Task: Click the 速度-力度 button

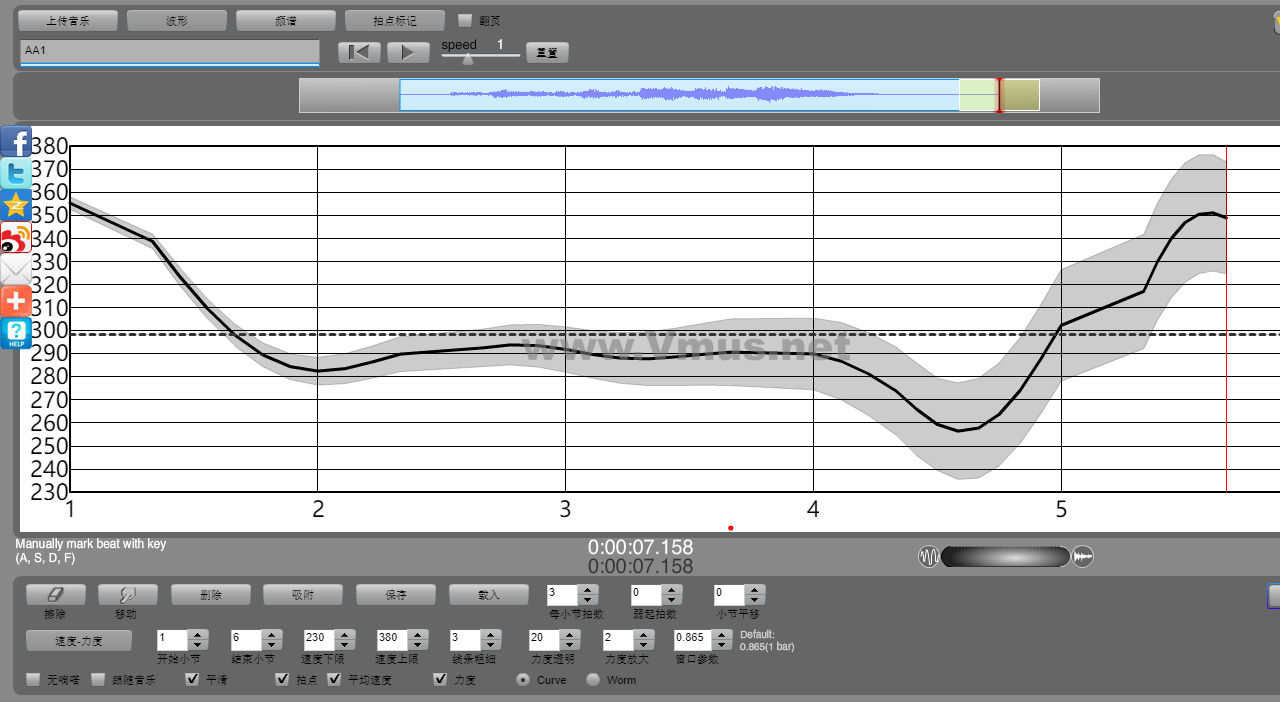Action: [79, 641]
